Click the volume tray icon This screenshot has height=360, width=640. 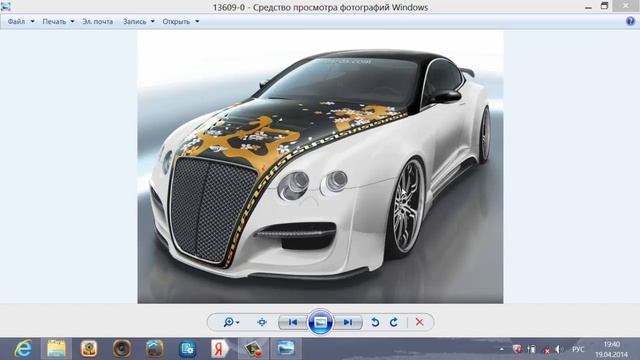click(559, 349)
